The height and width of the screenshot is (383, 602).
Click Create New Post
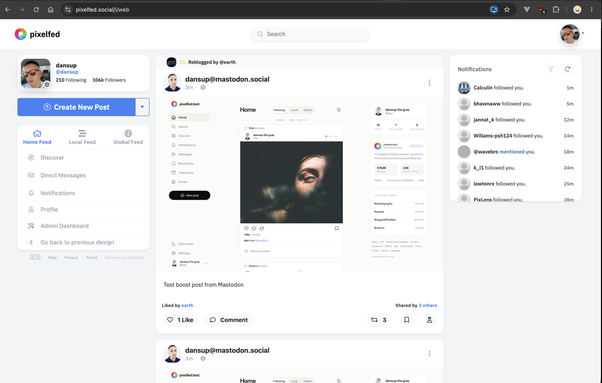click(x=76, y=107)
